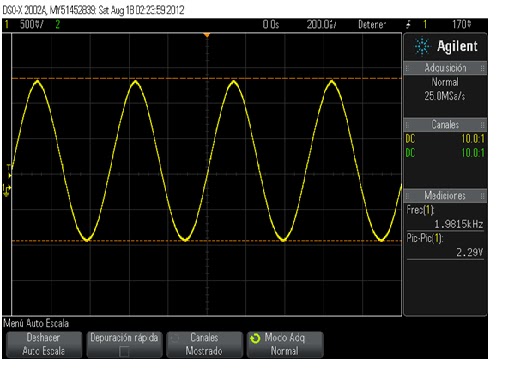Click the green DC coupling for channel 2
The width and height of the screenshot is (508, 384).
[410, 153]
